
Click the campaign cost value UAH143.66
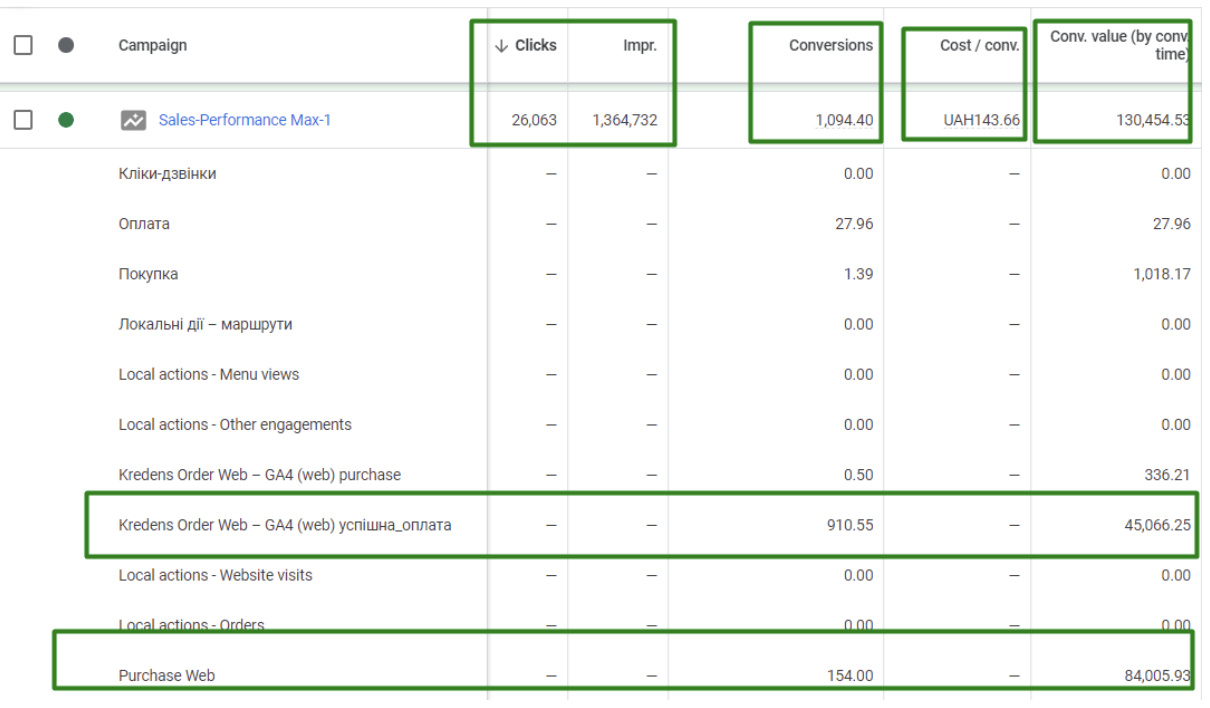pyautogui.click(x=981, y=120)
